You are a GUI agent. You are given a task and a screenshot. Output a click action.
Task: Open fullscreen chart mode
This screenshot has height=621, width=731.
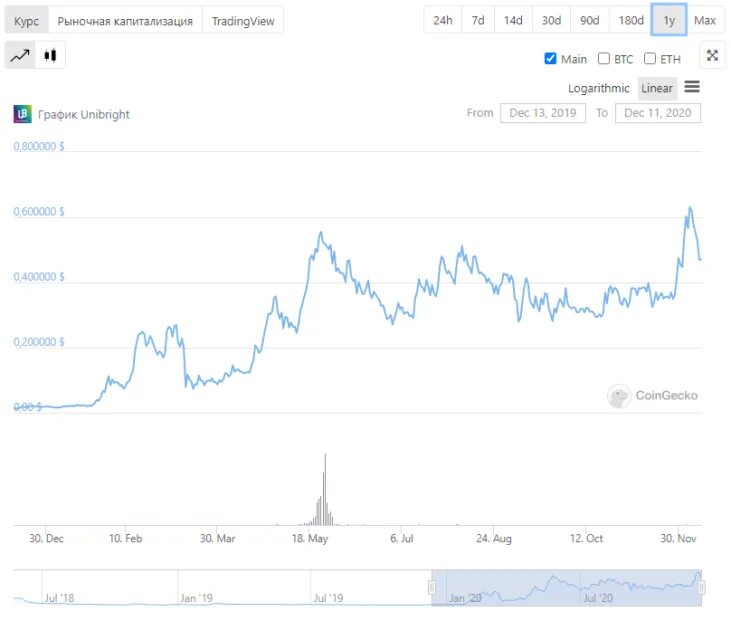point(712,55)
